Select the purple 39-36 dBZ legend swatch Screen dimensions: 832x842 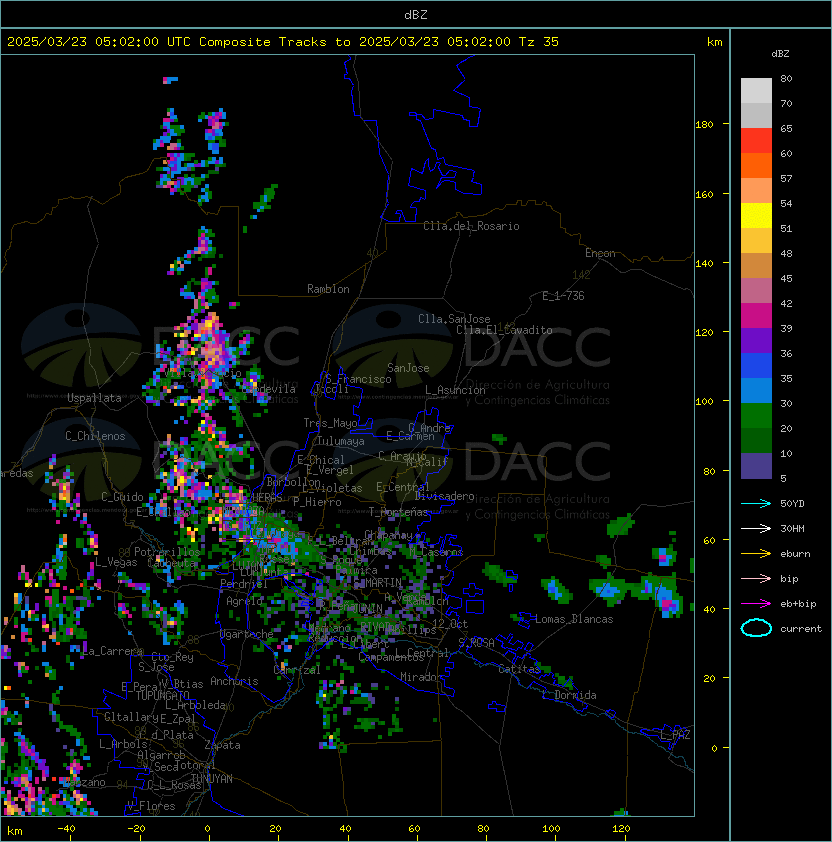[756, 340]
